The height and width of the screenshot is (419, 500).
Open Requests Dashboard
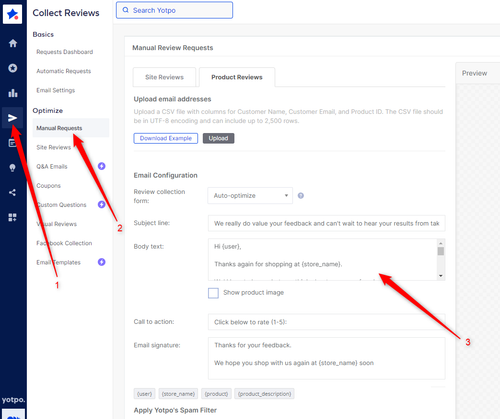[65, 52]
